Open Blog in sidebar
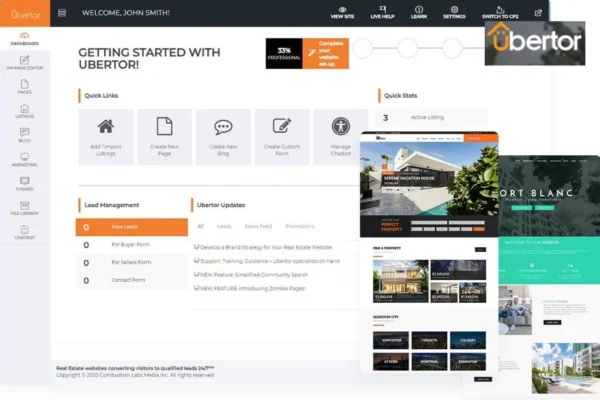Image resolution: width=600 pixels, height=400 pixels. click(24, 136)
